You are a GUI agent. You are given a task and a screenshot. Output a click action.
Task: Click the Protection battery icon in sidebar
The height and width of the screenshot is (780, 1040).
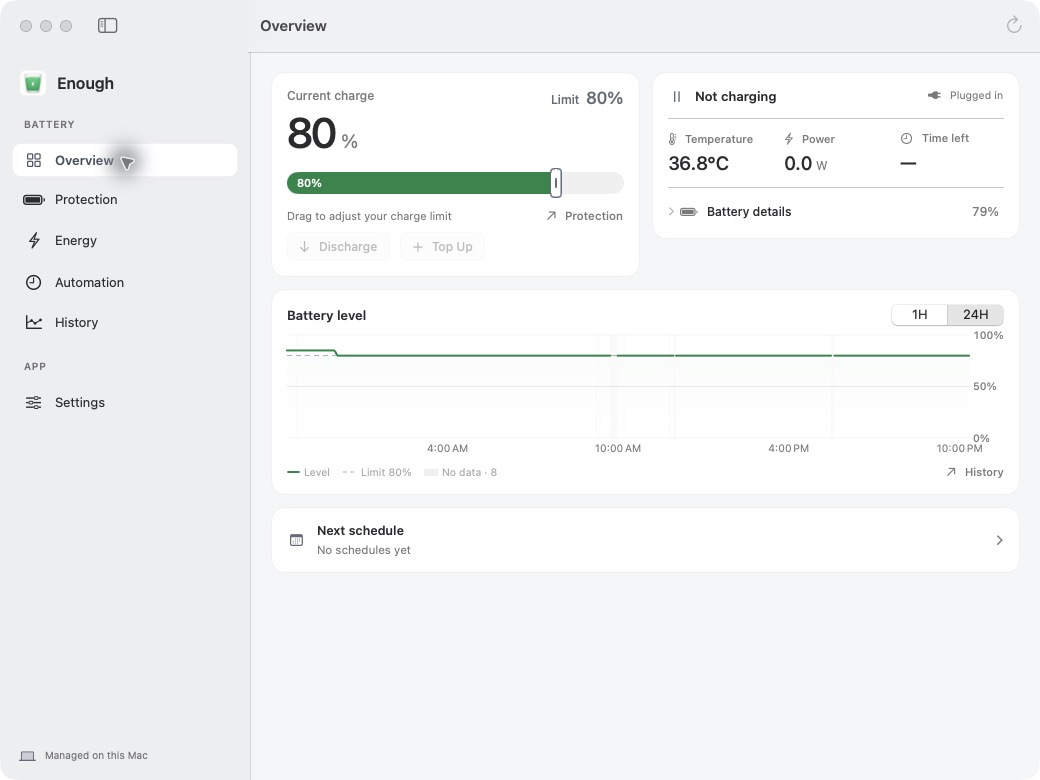(x=34, y=200)
